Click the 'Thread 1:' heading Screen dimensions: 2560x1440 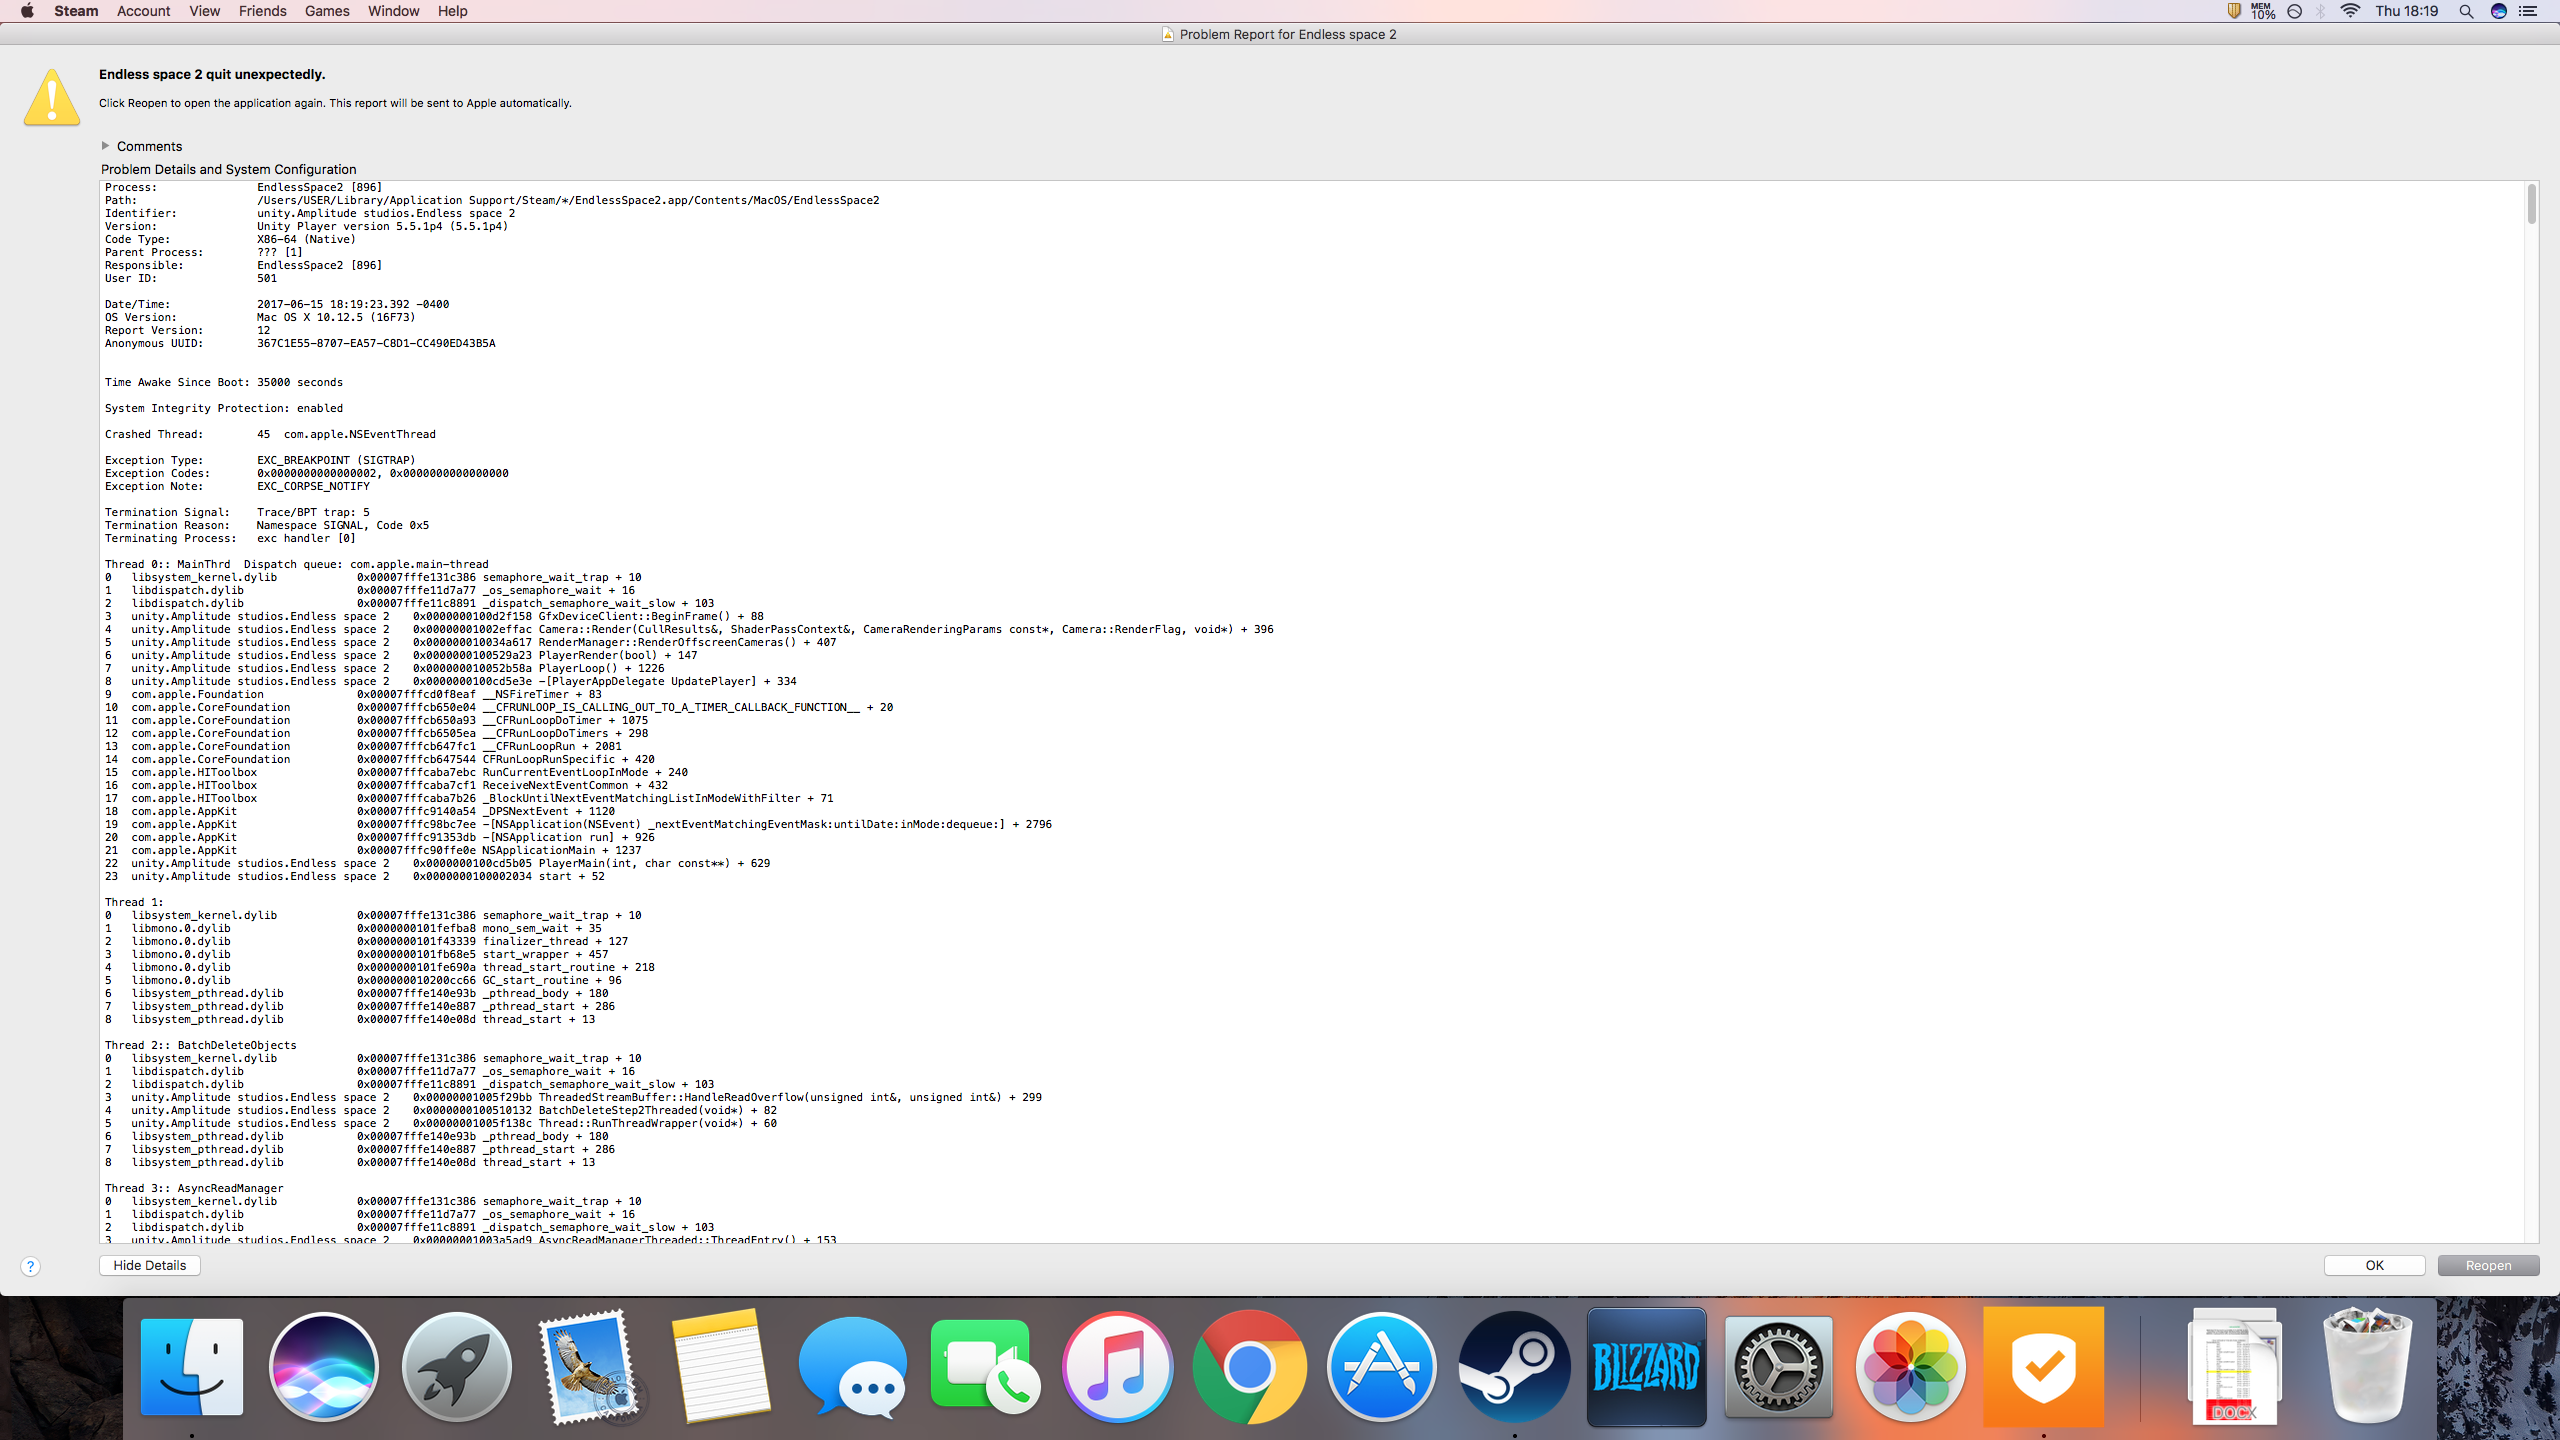point(134,902)
